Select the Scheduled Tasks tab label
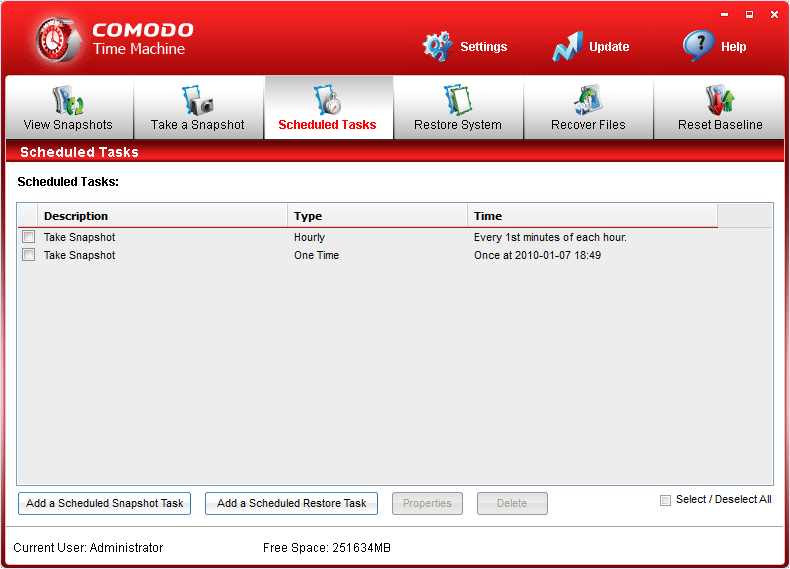 pos(327,124)
